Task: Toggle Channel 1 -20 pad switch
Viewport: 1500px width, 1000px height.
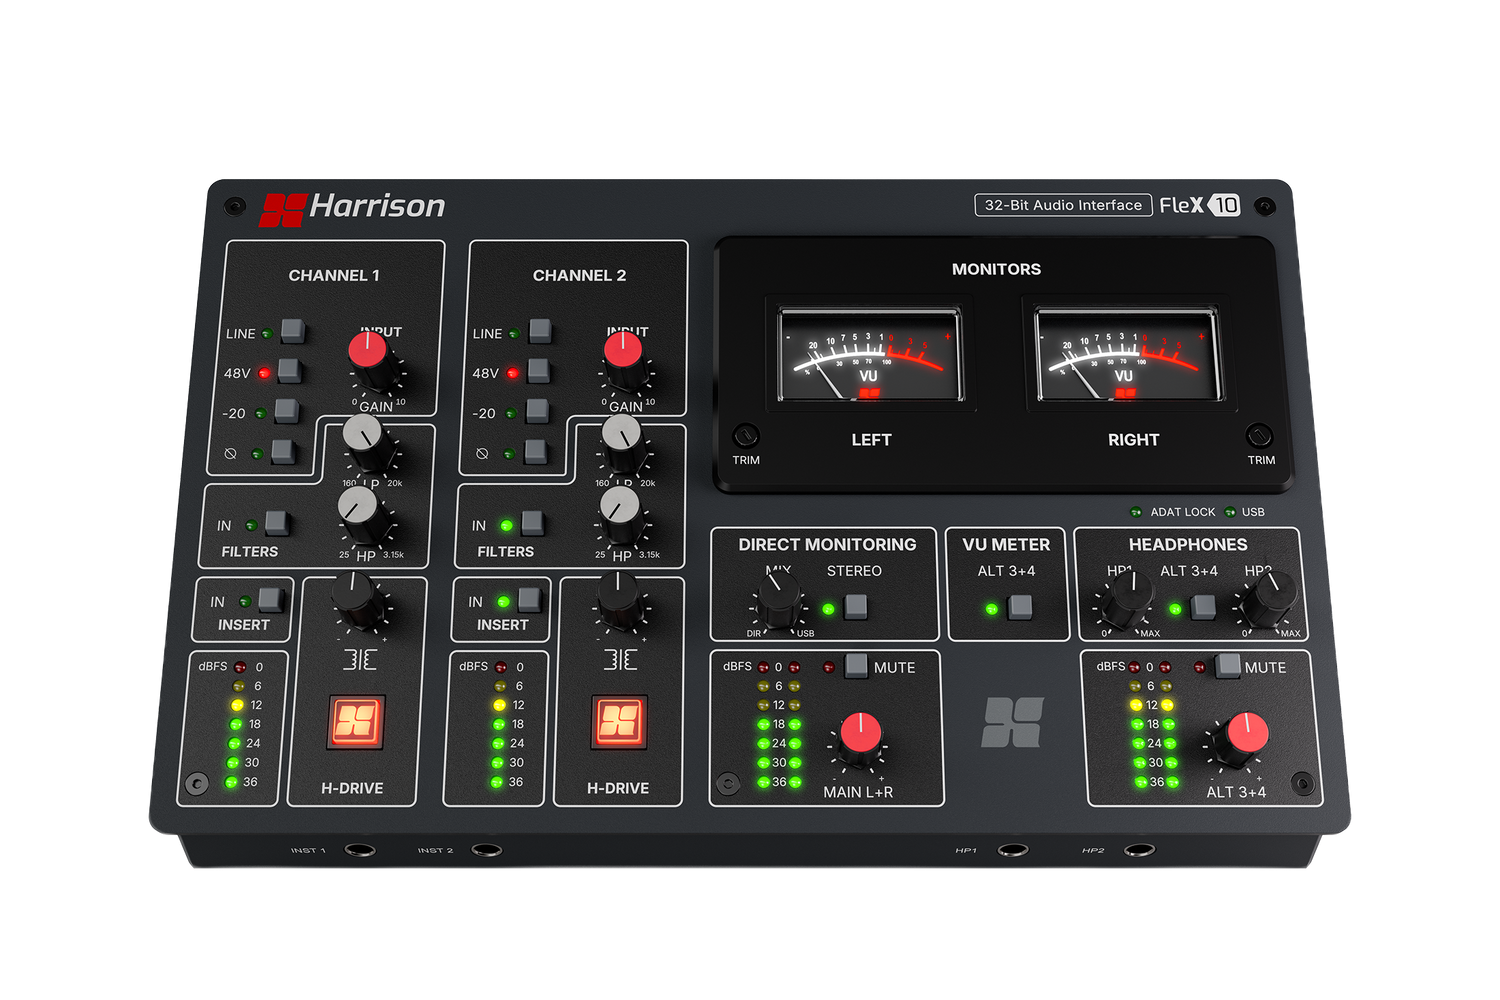Action: 286,411
